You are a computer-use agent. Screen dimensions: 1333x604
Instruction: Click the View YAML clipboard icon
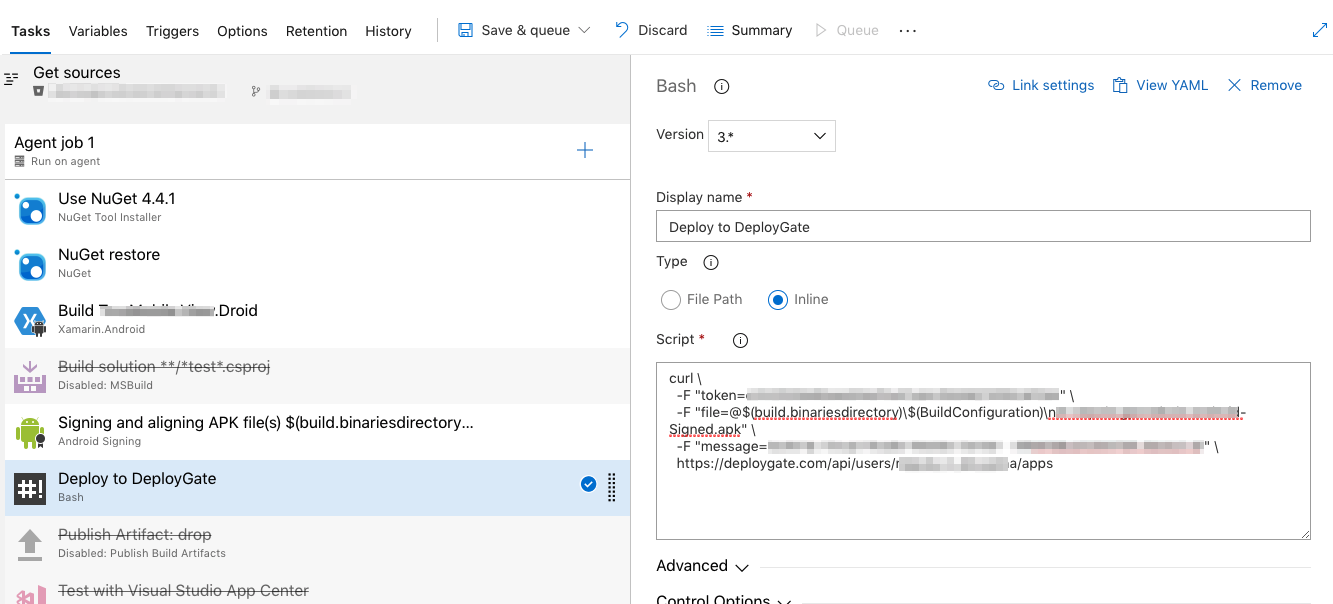tap(1120, 85)
